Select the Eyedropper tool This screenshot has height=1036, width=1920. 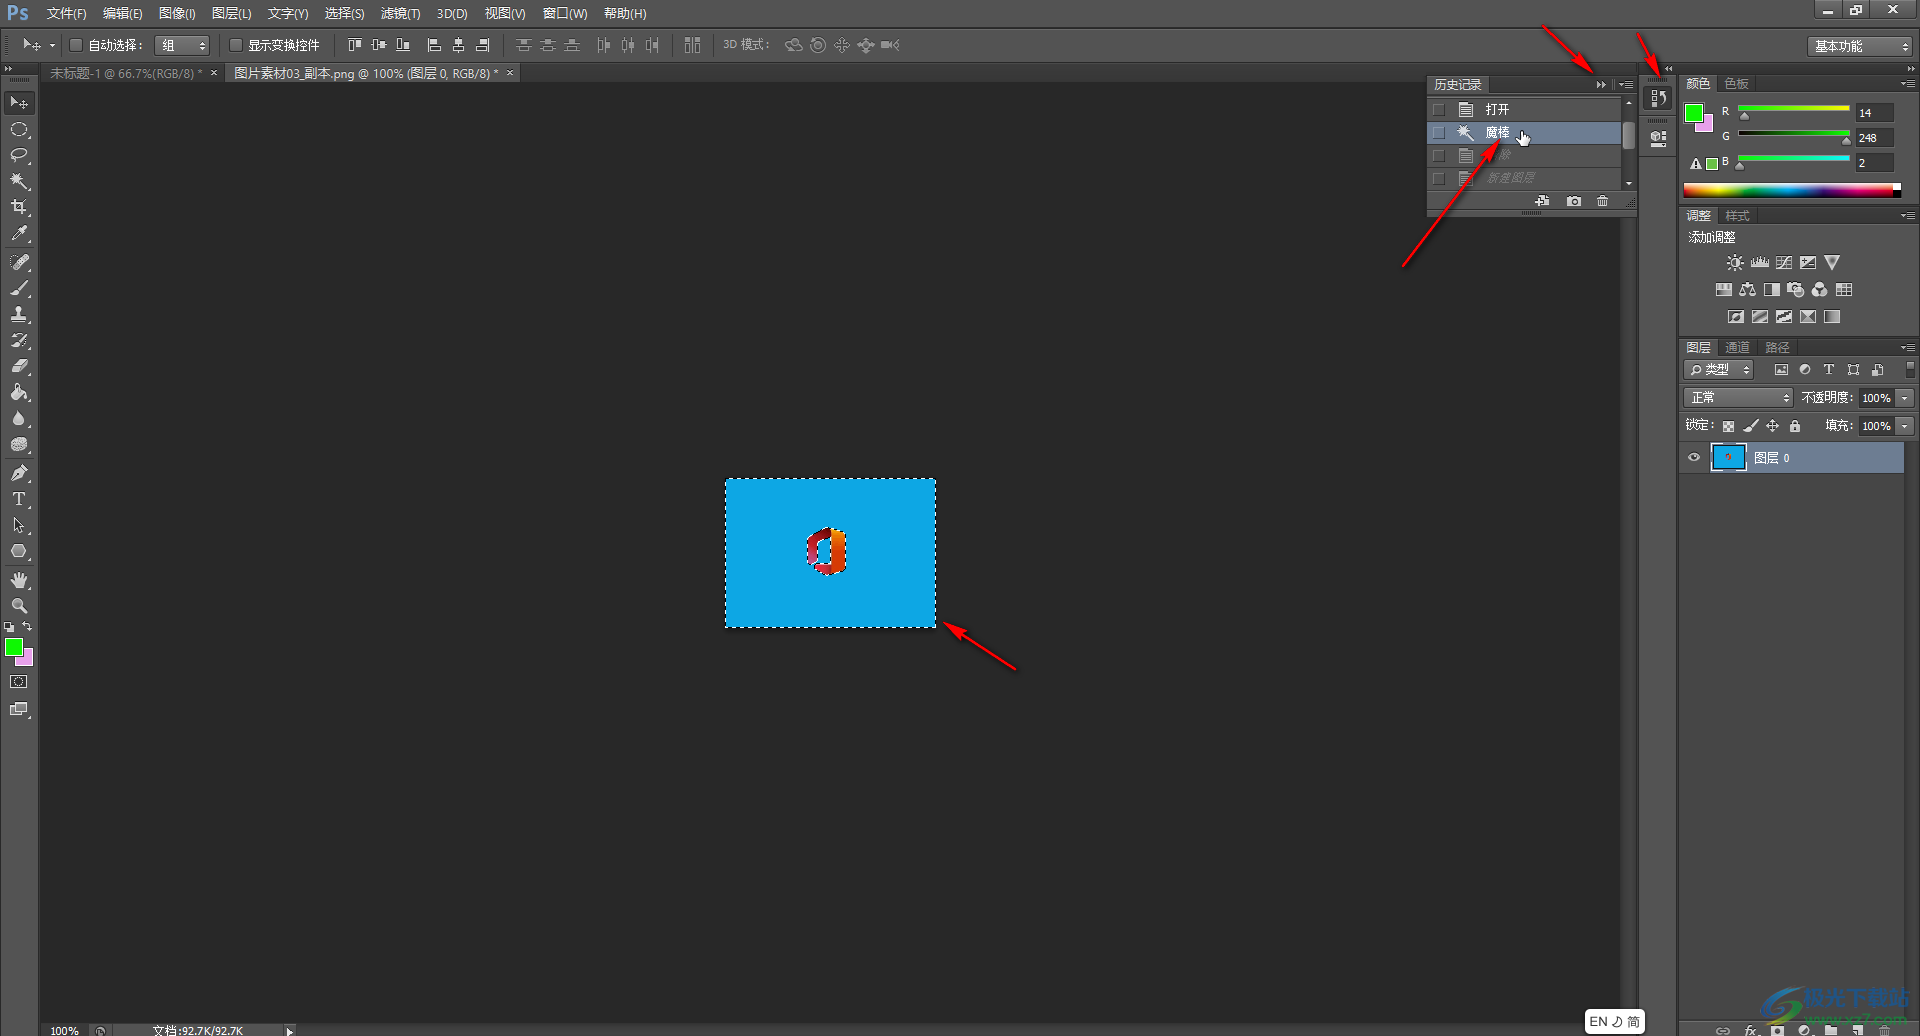click(19, 233)
